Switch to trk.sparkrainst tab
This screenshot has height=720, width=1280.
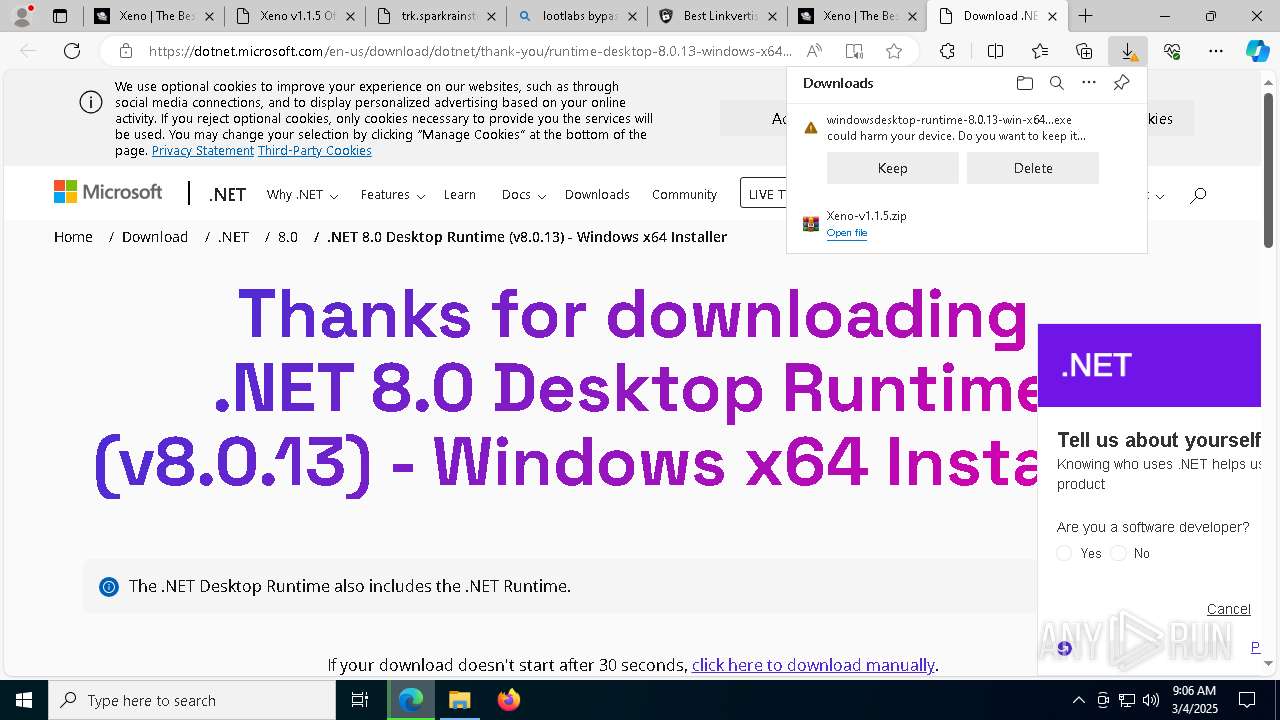[x=434, y=16]
